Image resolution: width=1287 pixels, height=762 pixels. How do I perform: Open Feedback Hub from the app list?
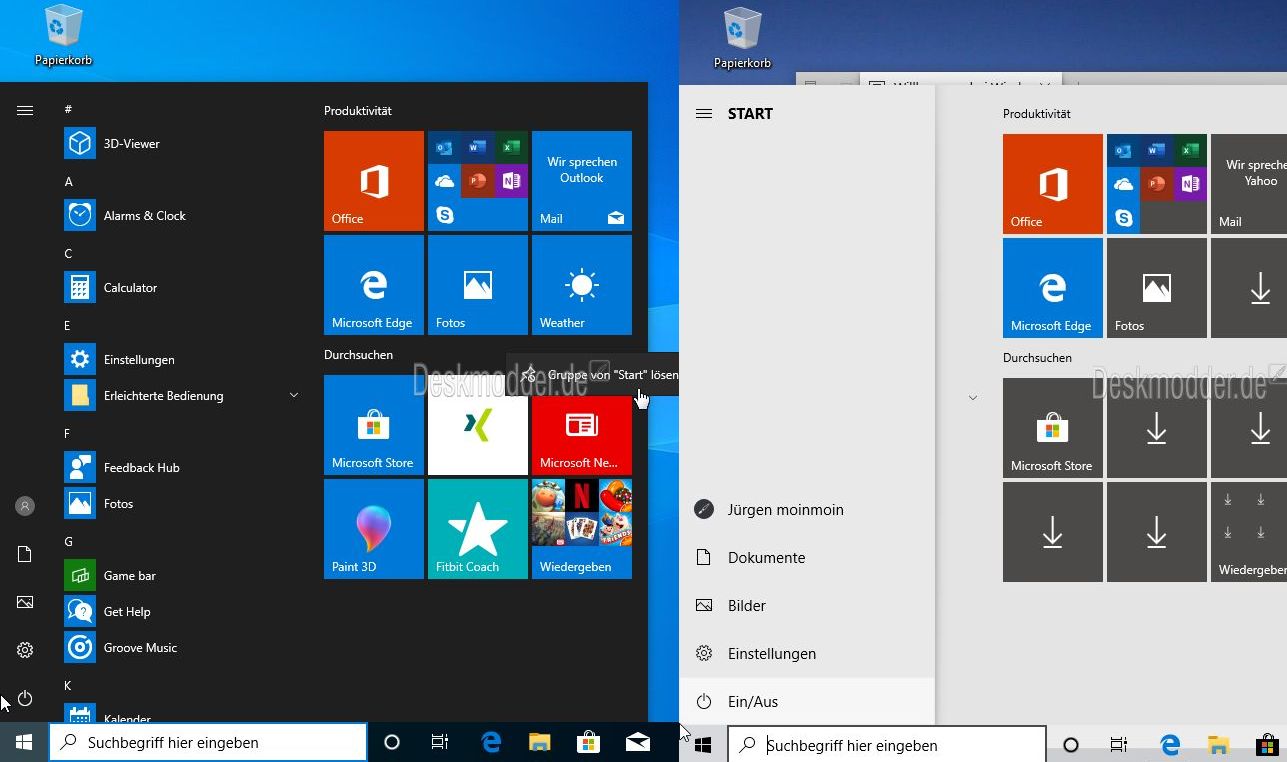pos(180,467)
